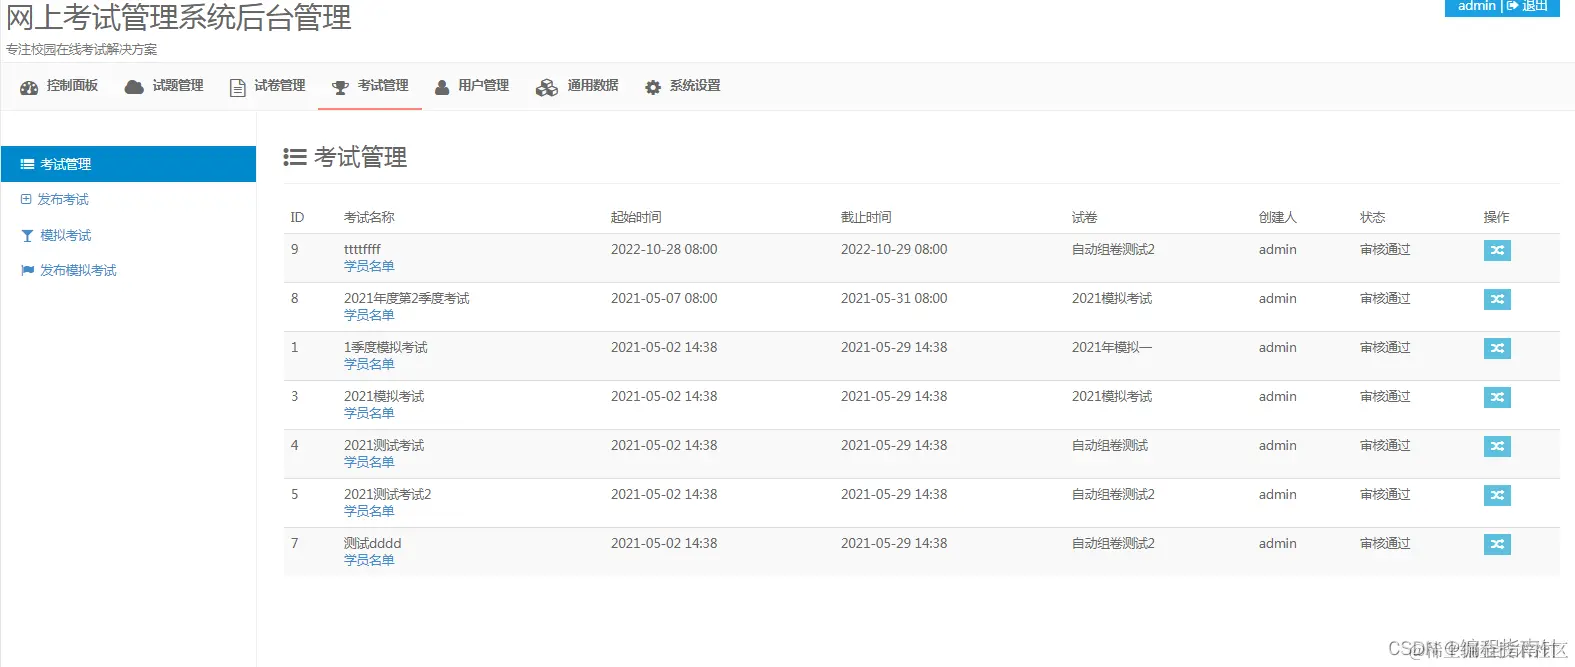This screenshot has width=1575, height=667.
Task: Open 学员名单 under 1季度模拟考试
Action: (369, 364)
